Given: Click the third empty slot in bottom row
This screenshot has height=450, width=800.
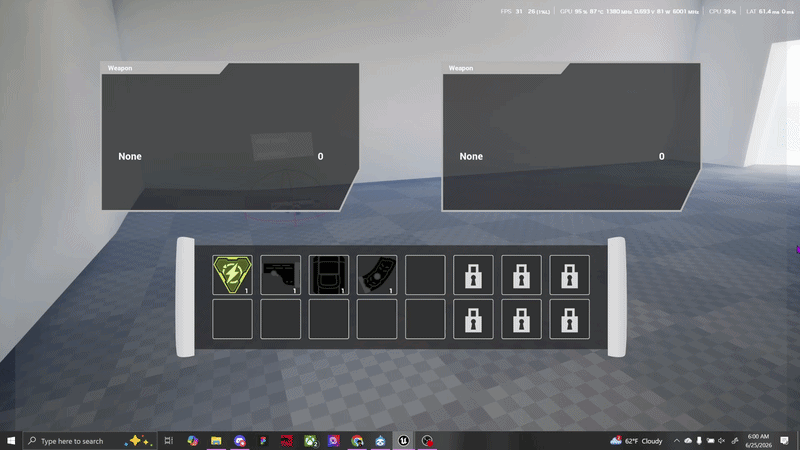Looking at the screenshot, I should pos(329,319).
